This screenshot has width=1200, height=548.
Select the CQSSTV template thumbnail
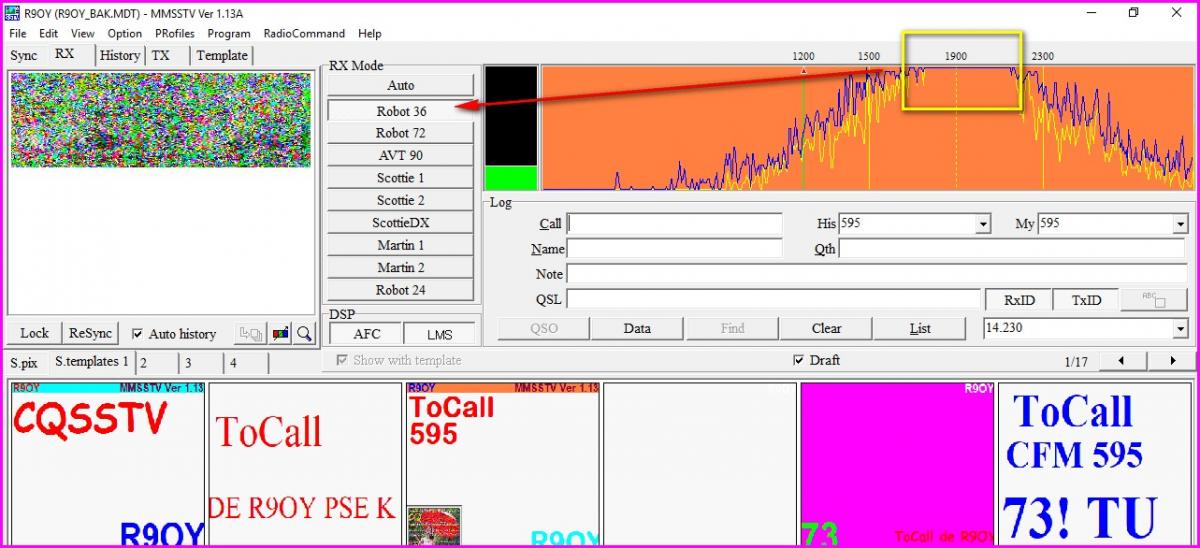[x=107, y=463]
